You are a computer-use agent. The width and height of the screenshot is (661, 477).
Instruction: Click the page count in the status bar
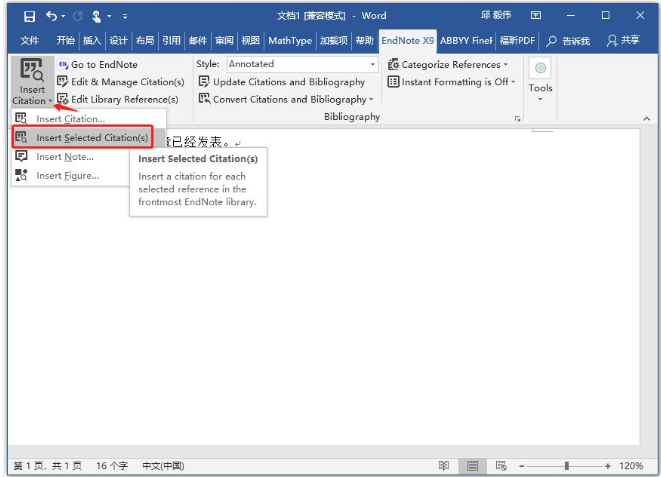(x=48, y=466)
